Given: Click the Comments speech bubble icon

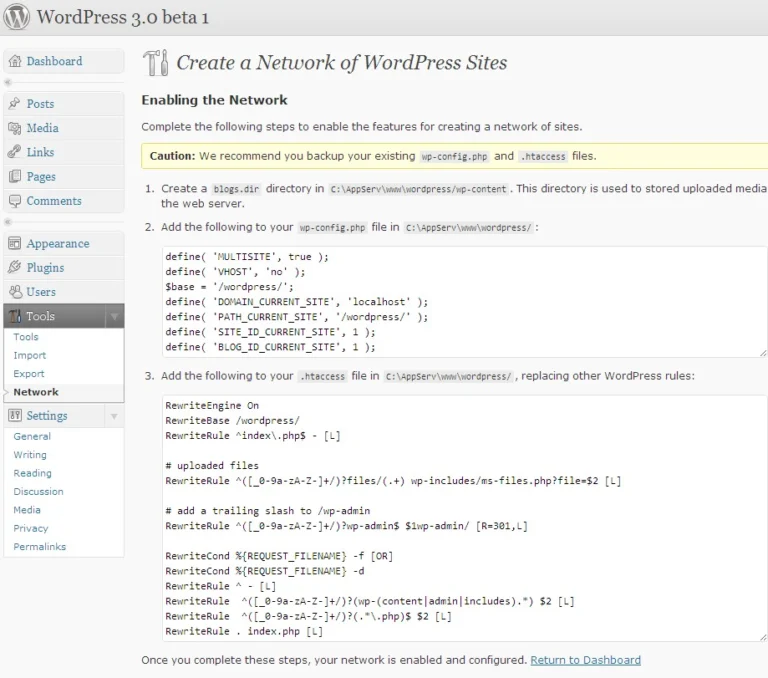Looking at the screenshot, I should point(15,201).
